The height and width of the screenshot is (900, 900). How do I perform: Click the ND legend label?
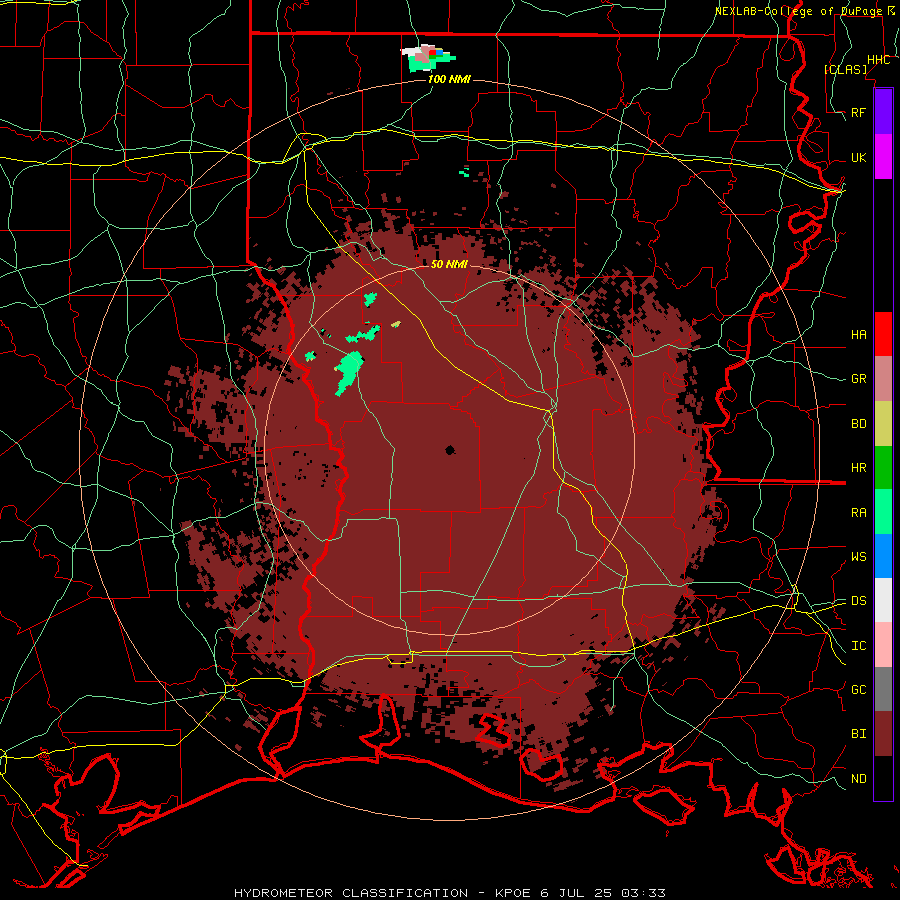click(x=859, y=779)
